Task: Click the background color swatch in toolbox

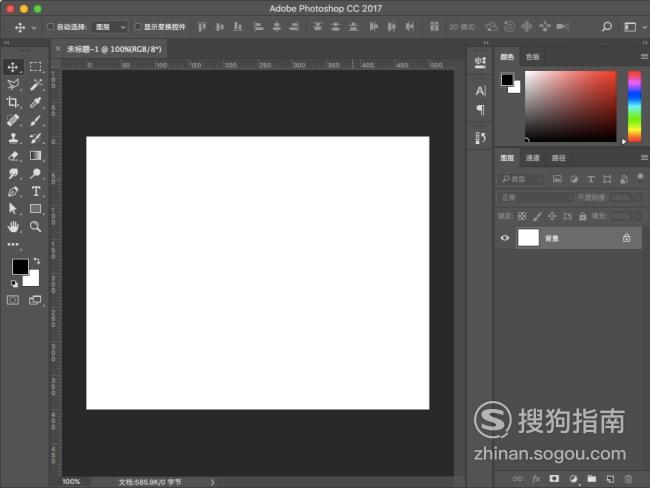Action: [32, 279]
